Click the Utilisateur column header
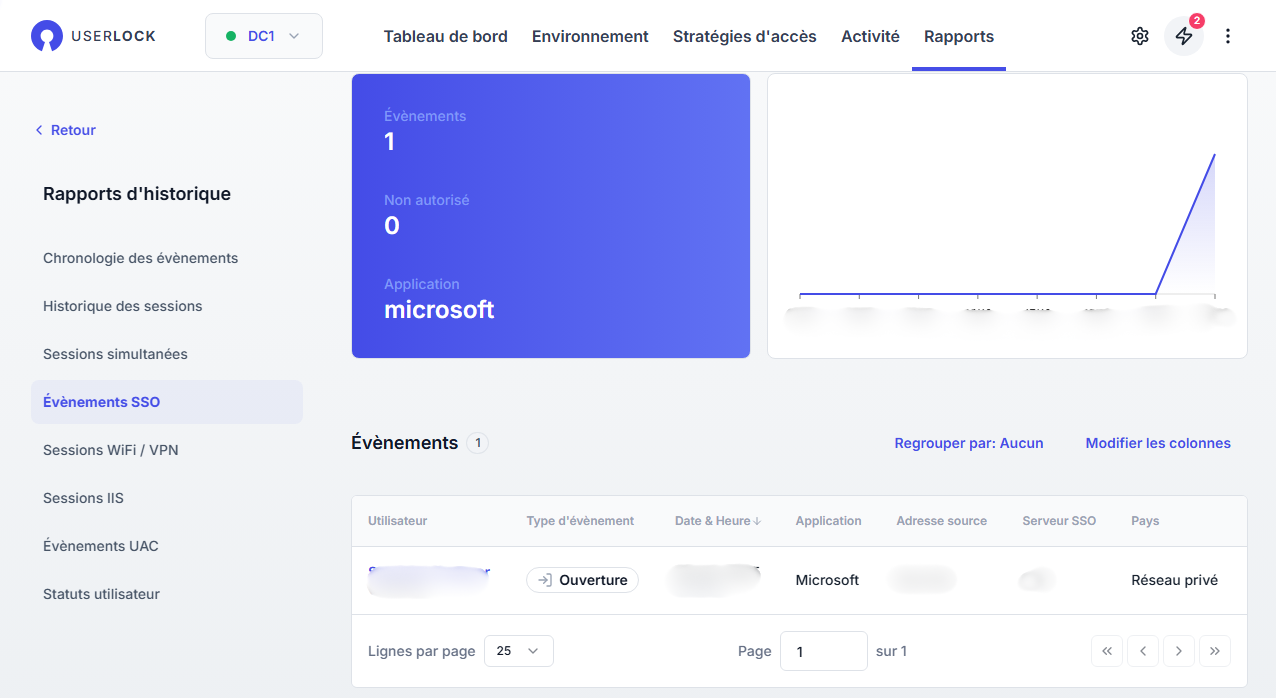 click(x=397, y=521)
